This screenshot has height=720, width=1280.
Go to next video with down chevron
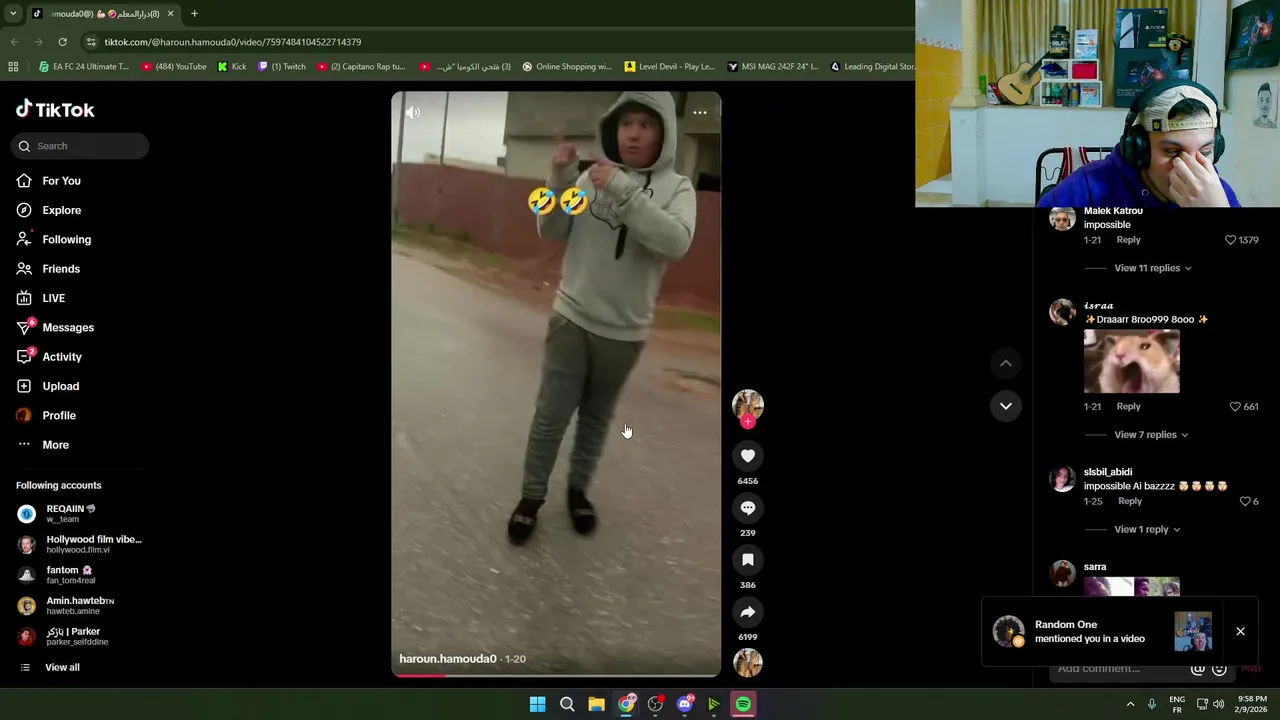click(1006, 406)
